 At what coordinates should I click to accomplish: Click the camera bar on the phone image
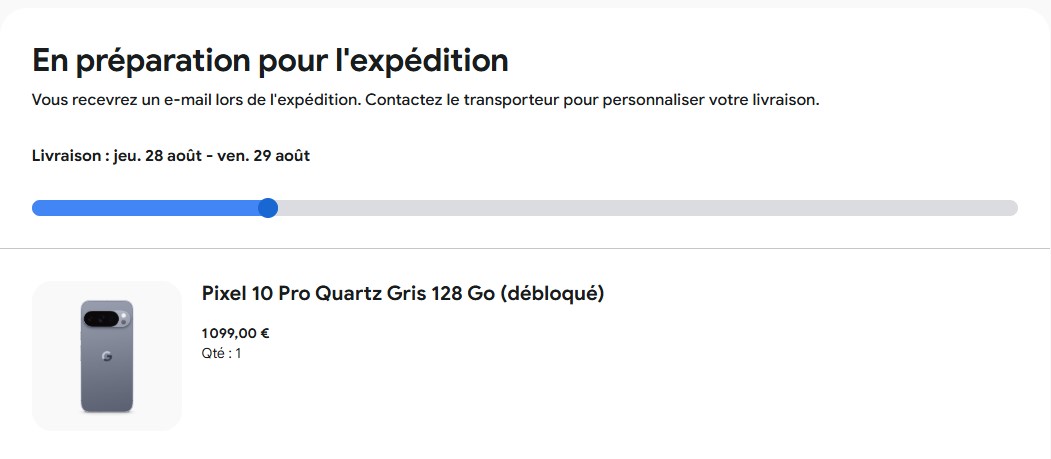(107, 319)
